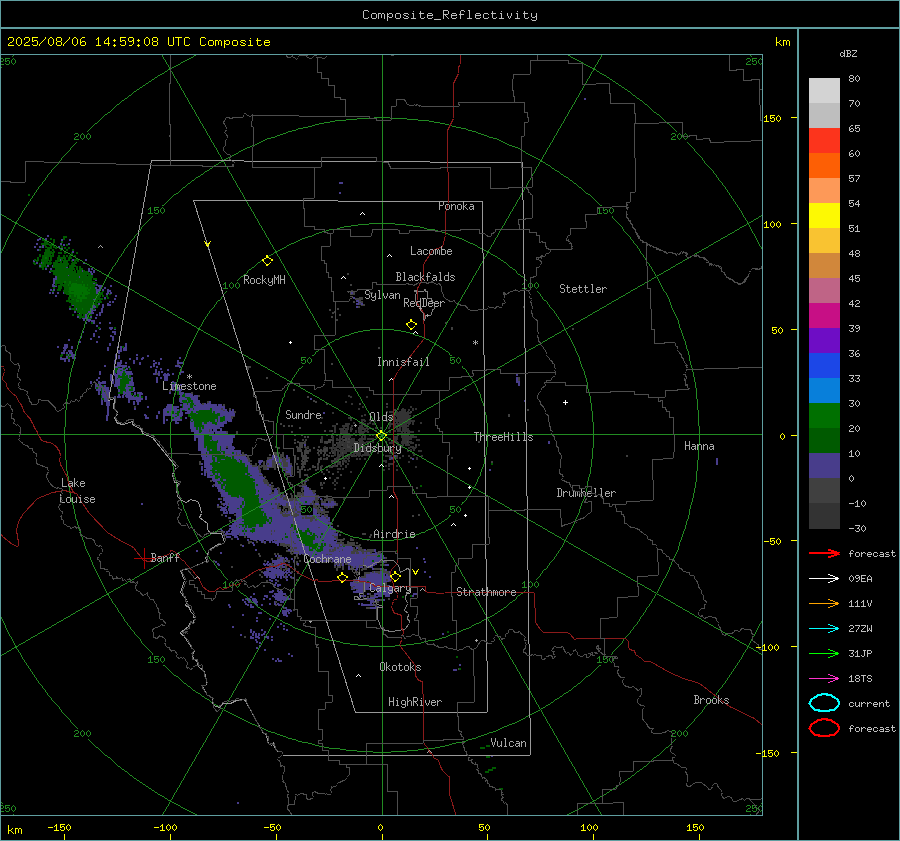Viewport: 900px width, 841px height.
Task: Click the Brooks label
Action: [x=711, y=700]
